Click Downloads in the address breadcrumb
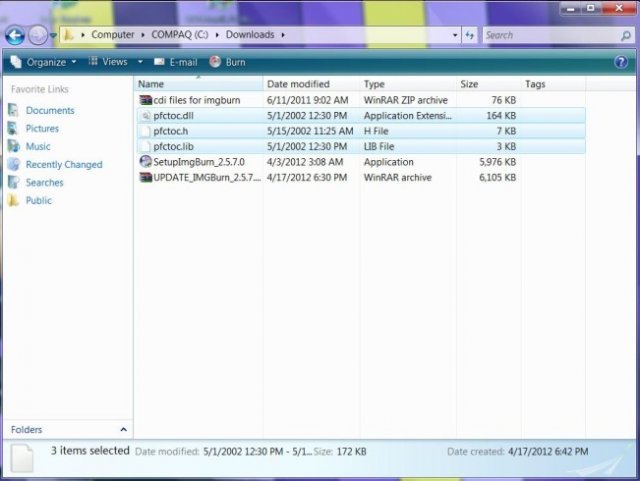This screenshot has height=481, width=640. [x=250, y=35]
